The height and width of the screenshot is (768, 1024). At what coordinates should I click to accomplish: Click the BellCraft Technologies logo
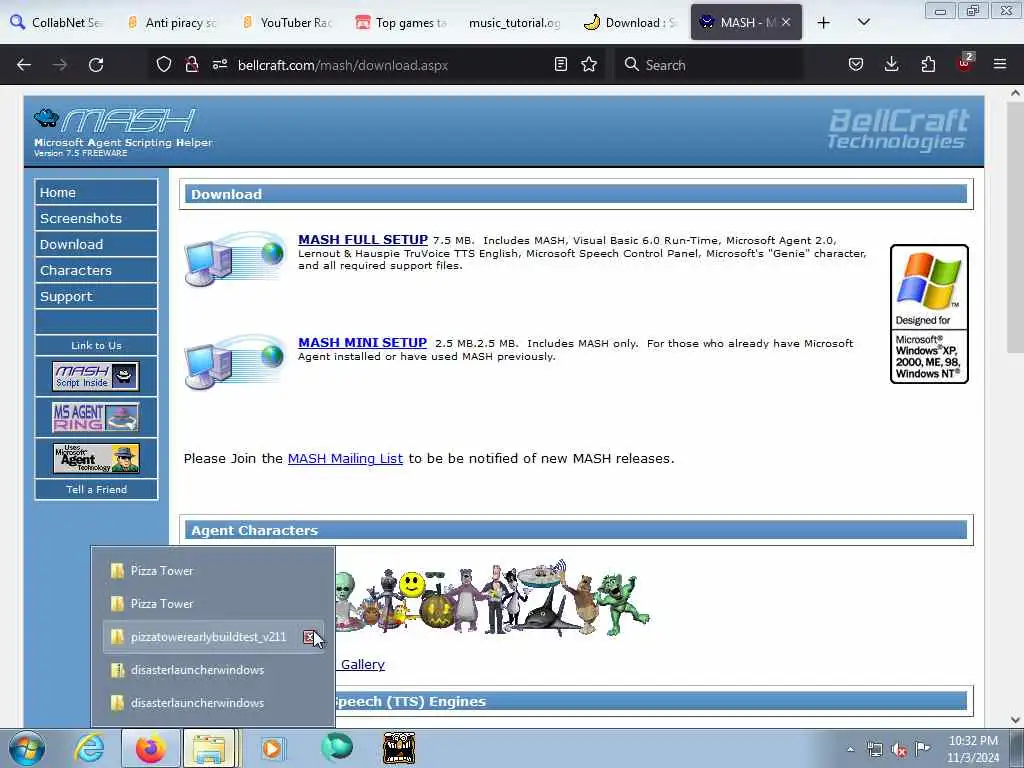[x=898, y=129]
